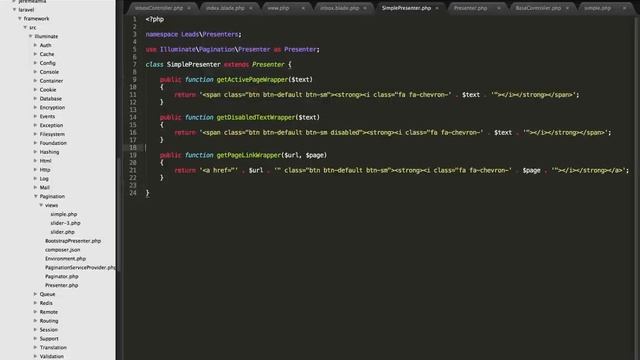Expand the Cache folder arrow
Image resolution: width=640 pixels, height=360 pixels.
[x=36, y=54]
